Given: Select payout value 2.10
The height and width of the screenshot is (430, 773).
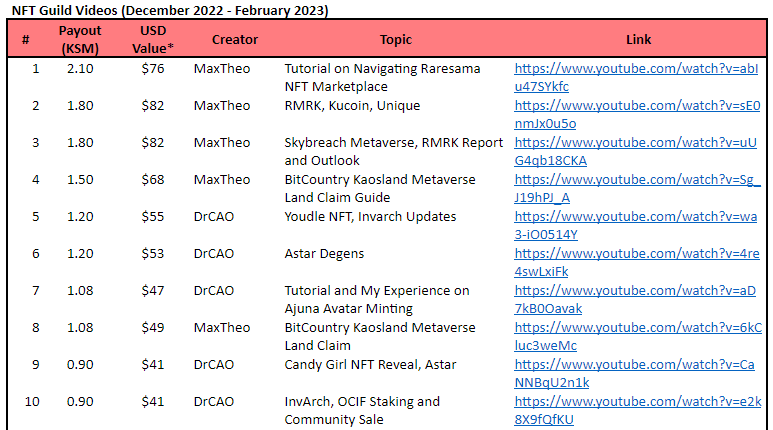Looking at the screenshot, I should click(80, 69).
